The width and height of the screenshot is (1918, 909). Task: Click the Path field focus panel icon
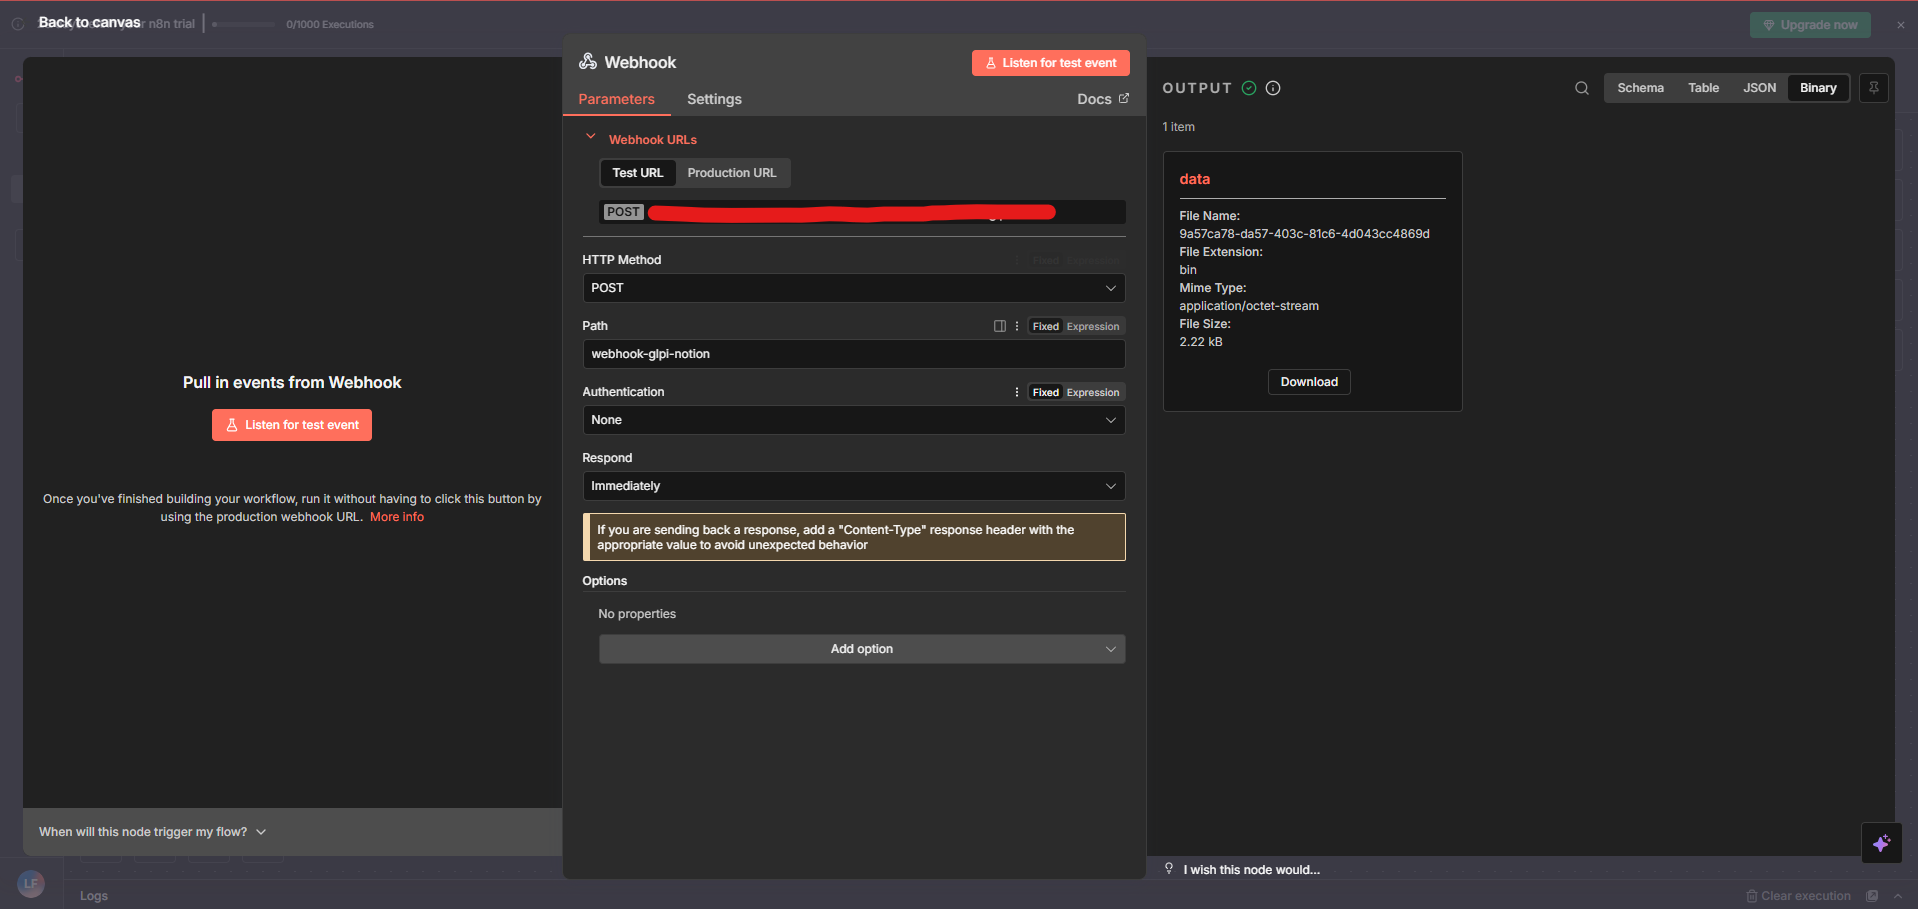point(999,326)
